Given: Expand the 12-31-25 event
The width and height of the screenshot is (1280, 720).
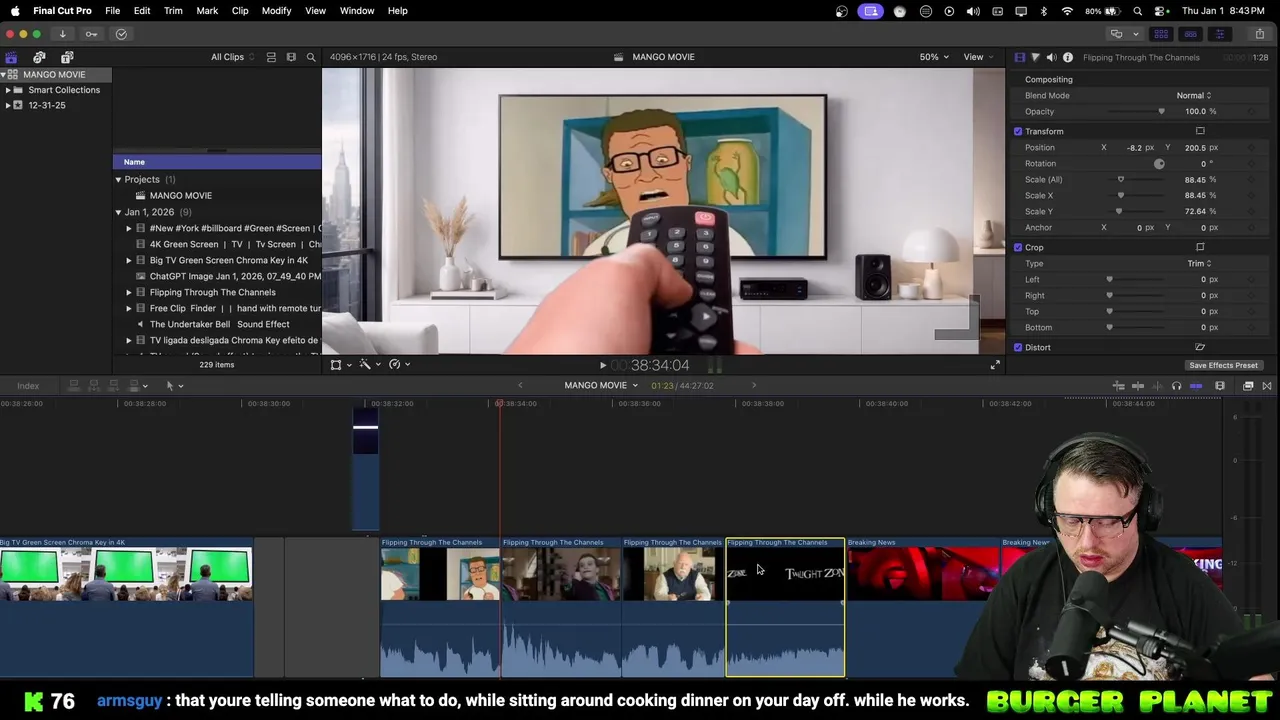Looking at the screenshot, I should (8, 105).
